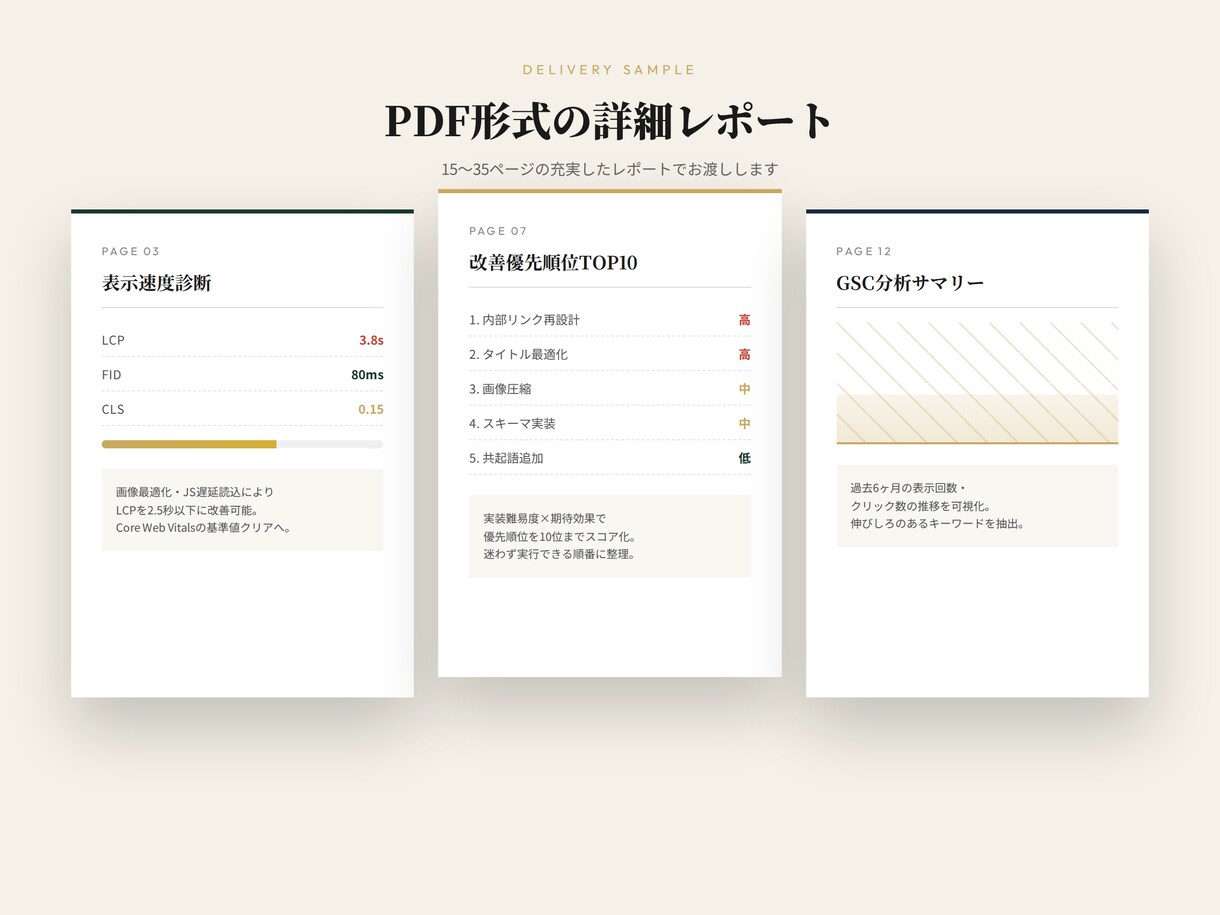Click the 高 priority for タイトル最適化

(744, 354)
